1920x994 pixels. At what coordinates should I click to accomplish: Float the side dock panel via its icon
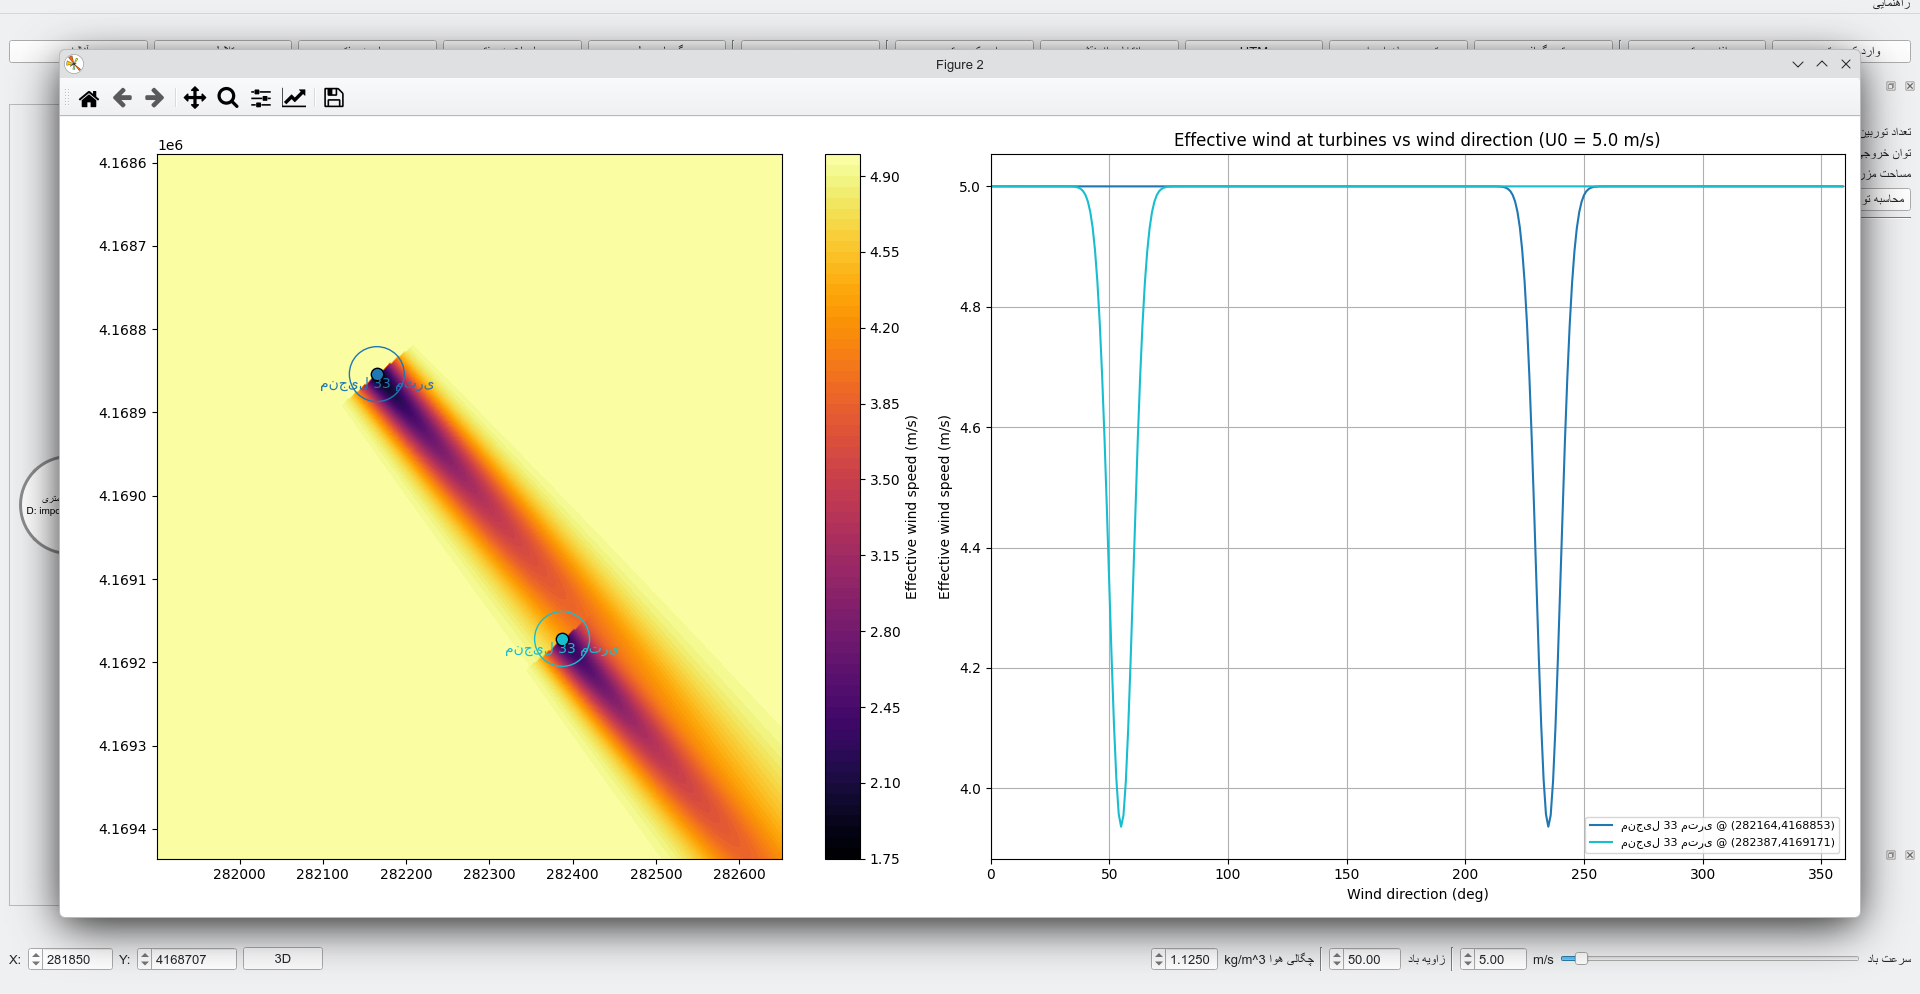pos(1891,86)
